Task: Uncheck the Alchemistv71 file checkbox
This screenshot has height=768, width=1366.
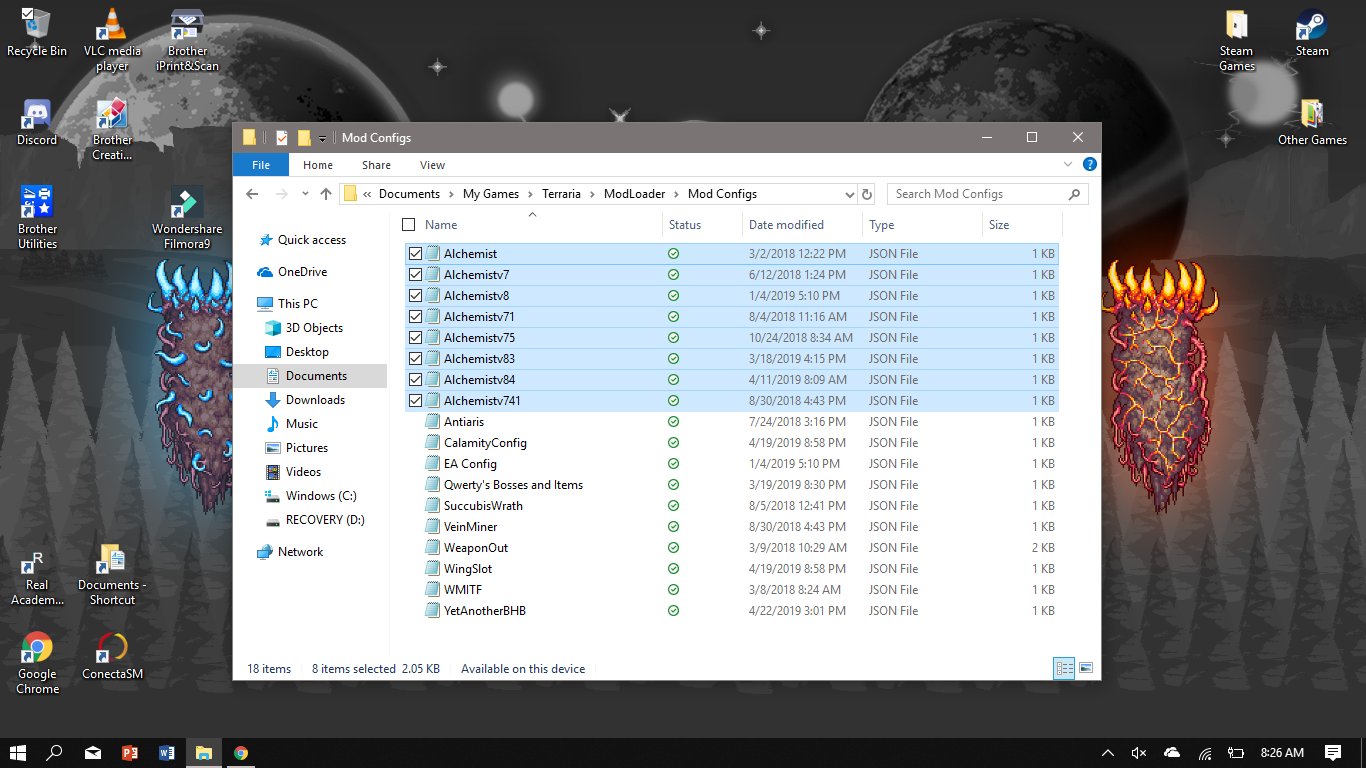Action: 416,317
